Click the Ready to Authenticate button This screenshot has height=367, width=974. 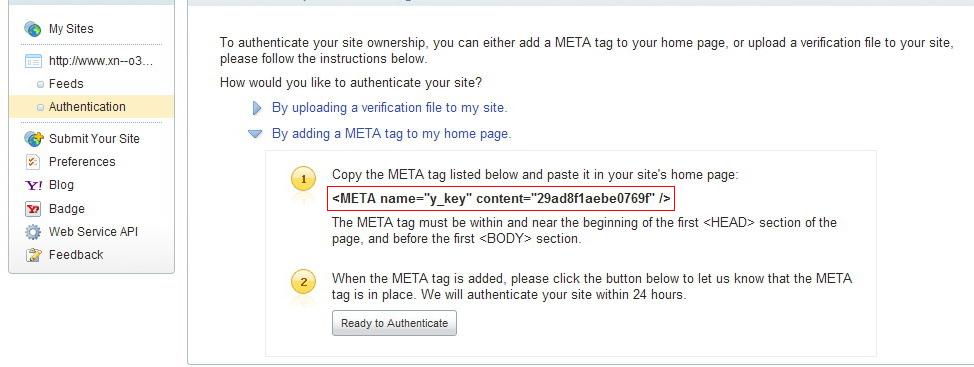click(394, 324)
